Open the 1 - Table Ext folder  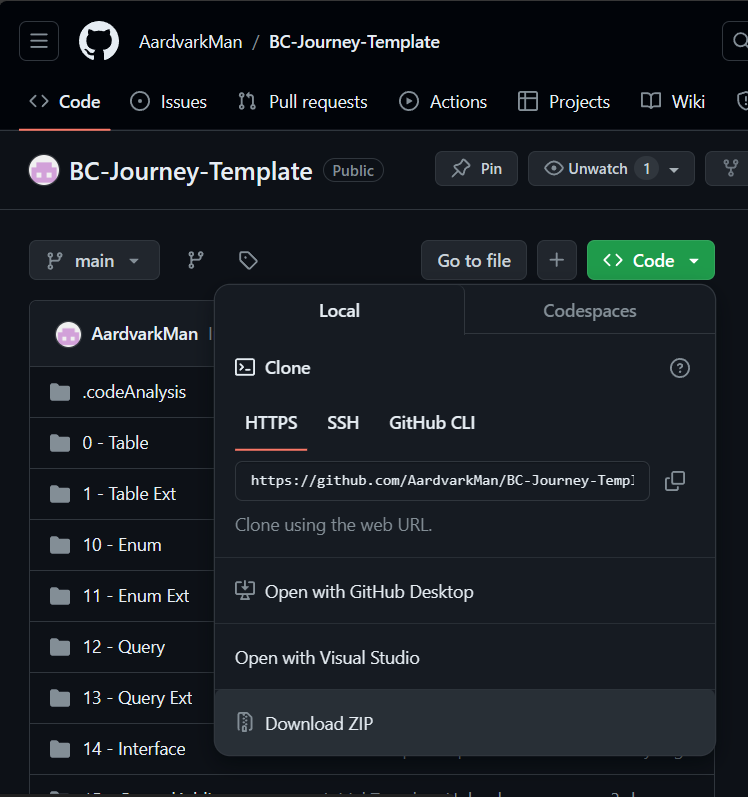(x=129, y=494)
